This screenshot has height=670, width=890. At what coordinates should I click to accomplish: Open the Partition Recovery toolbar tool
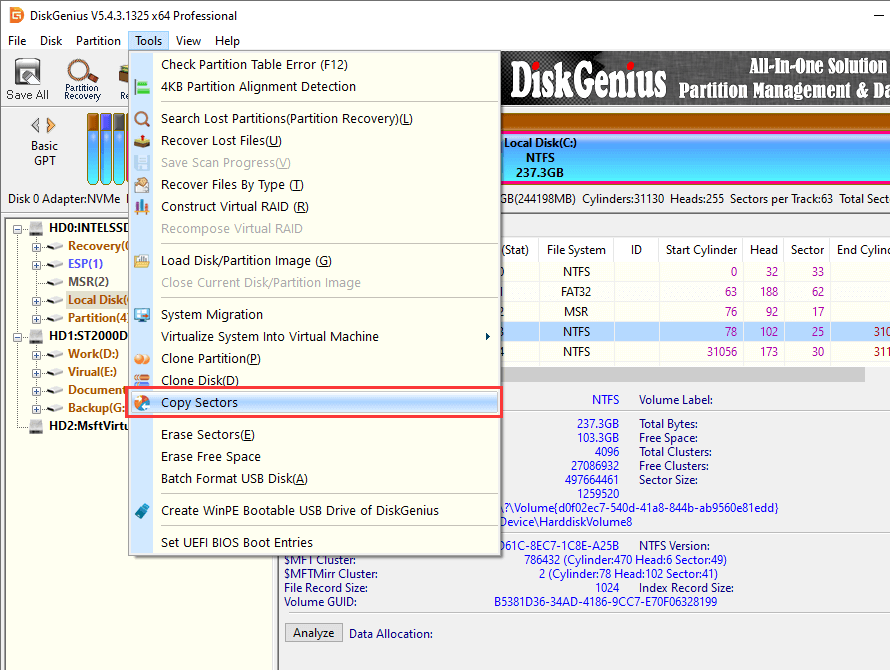point(82,79)
